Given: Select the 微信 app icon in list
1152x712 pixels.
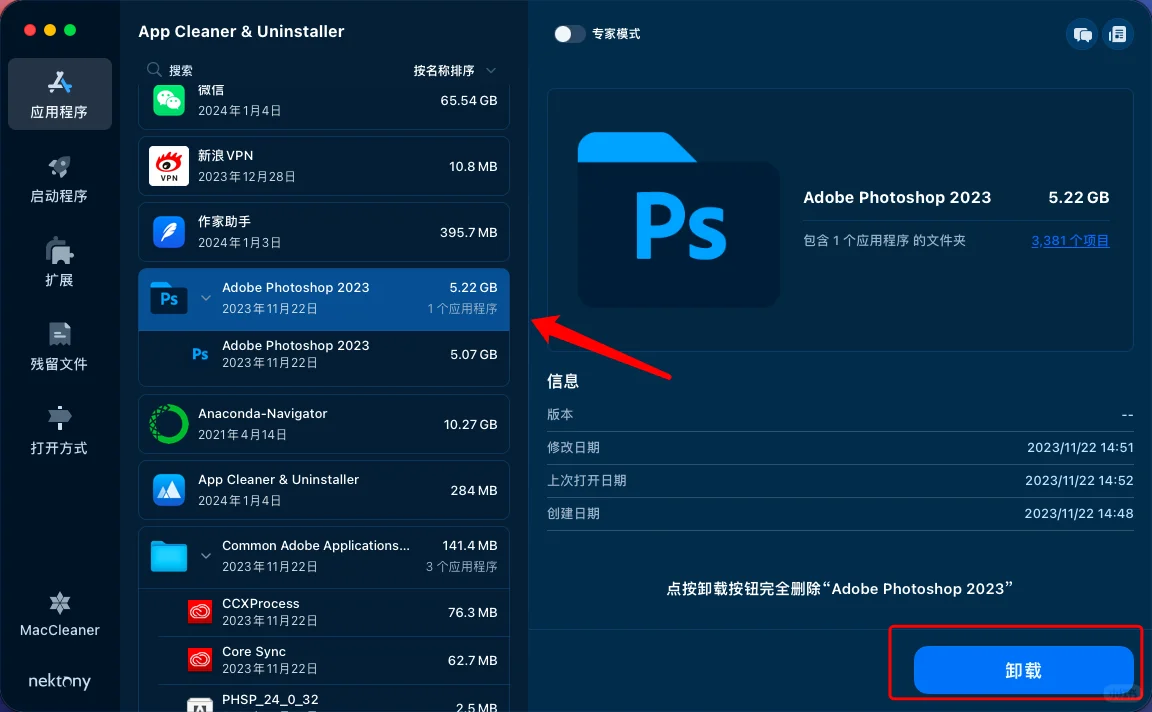Looking at the screenshot, I should (x=168, y=99).
